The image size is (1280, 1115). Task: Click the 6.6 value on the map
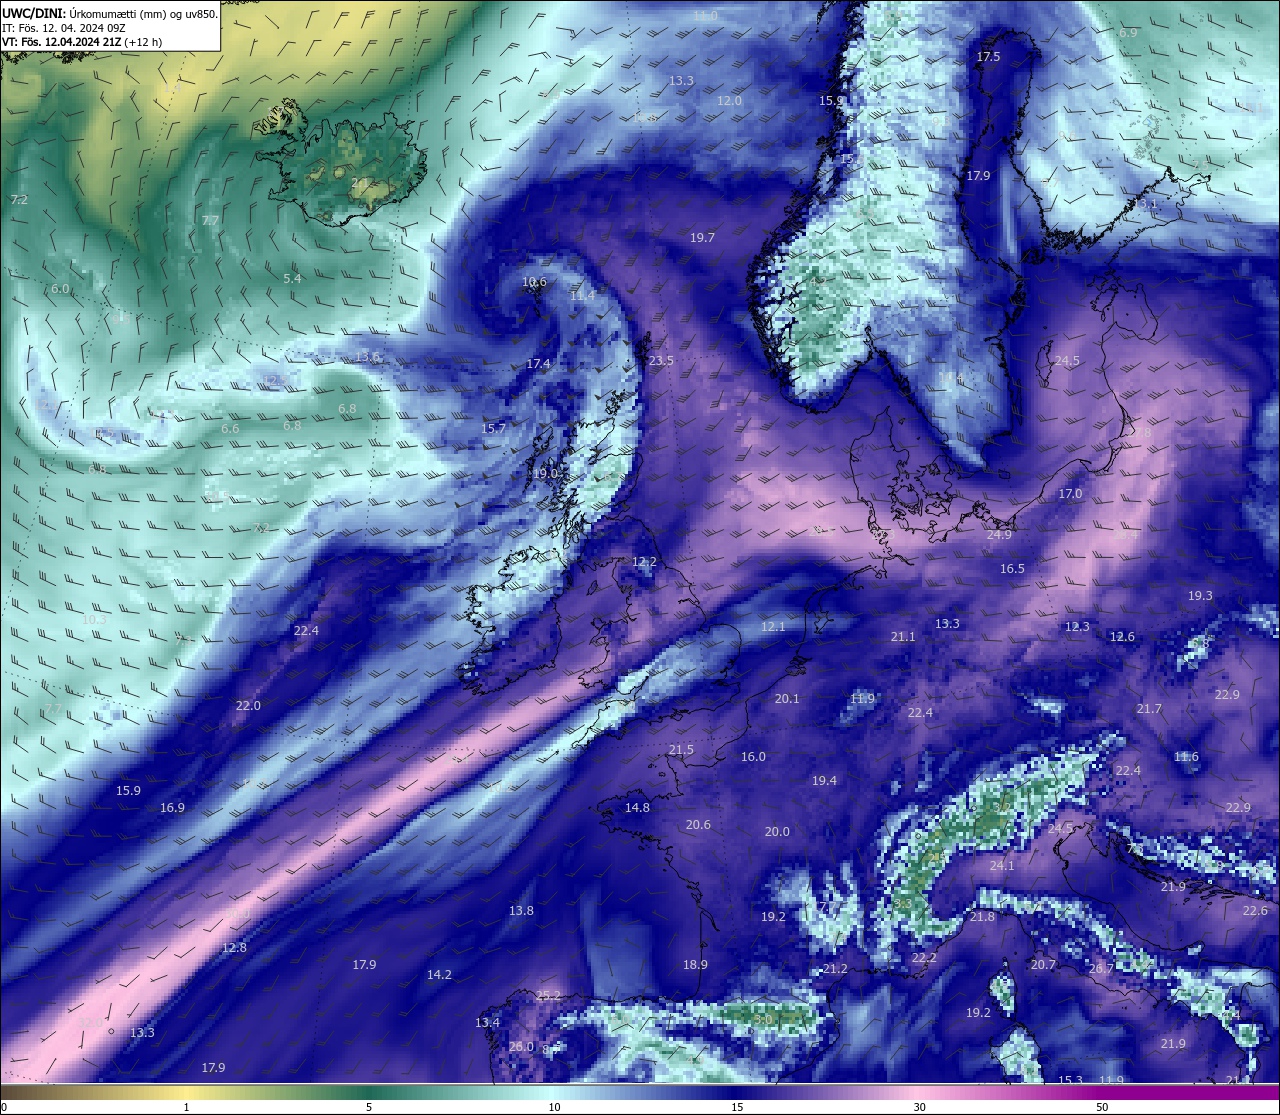pos(230,429)
